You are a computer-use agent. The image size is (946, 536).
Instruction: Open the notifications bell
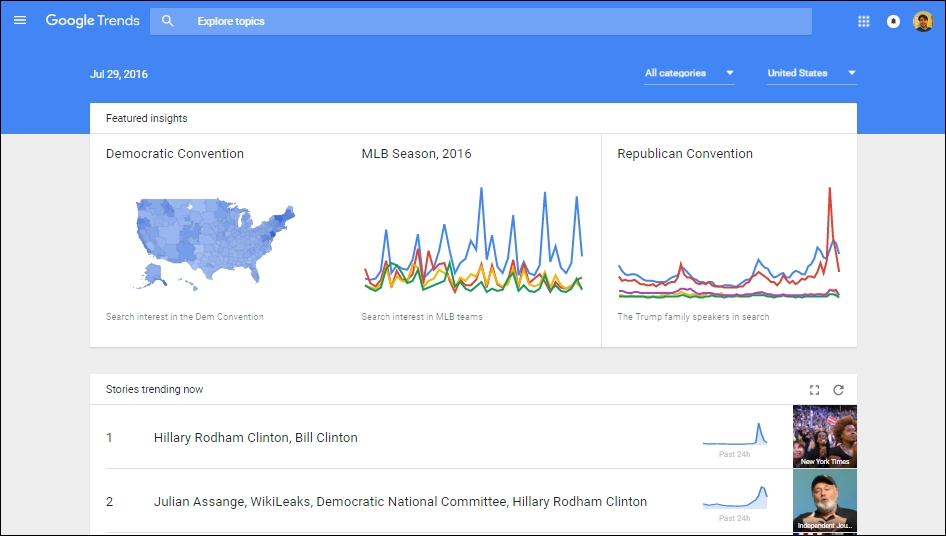(x=894, y=21)
